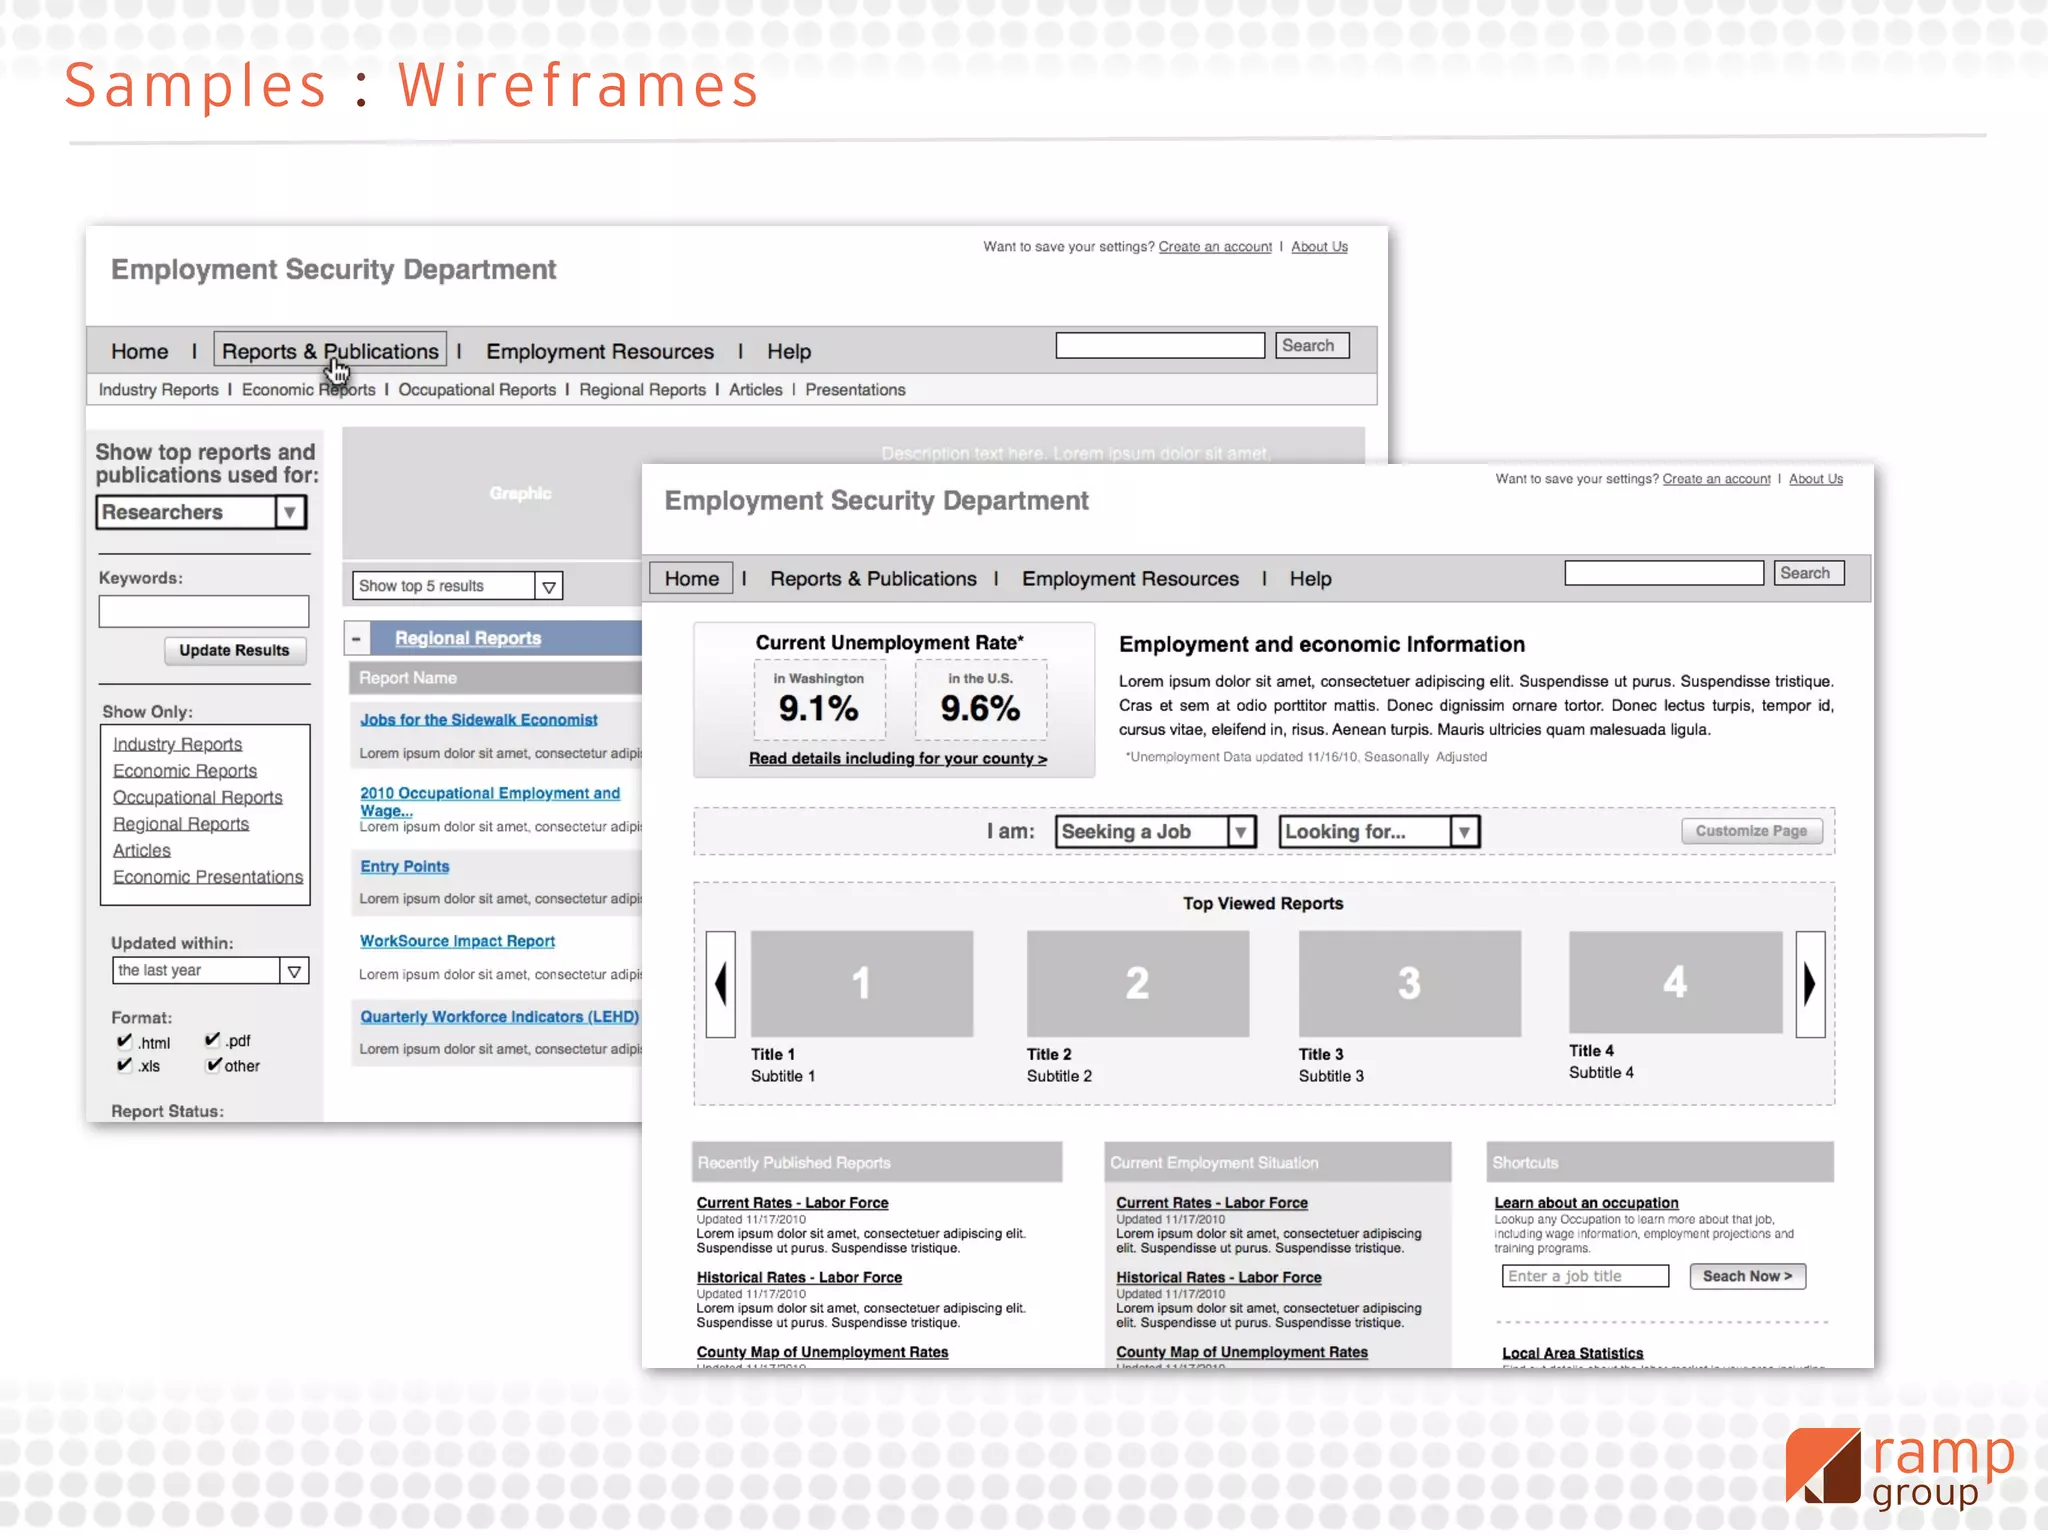This screenshot has height=1536, width=2048.
Task: Select Home tab in front window
Action: pos(691,579)
